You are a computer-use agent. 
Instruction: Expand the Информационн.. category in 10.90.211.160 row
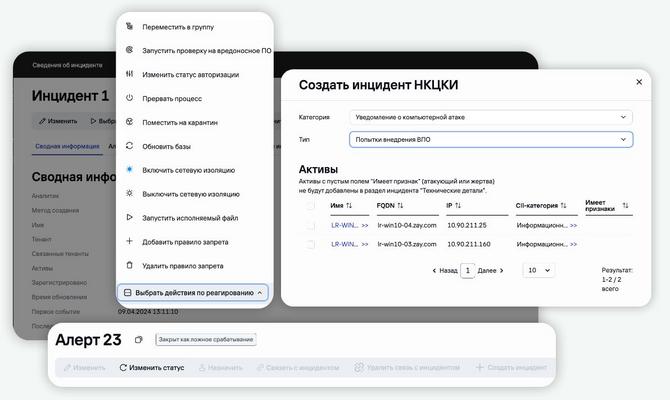pyautogui.click(x=573, y=244)
